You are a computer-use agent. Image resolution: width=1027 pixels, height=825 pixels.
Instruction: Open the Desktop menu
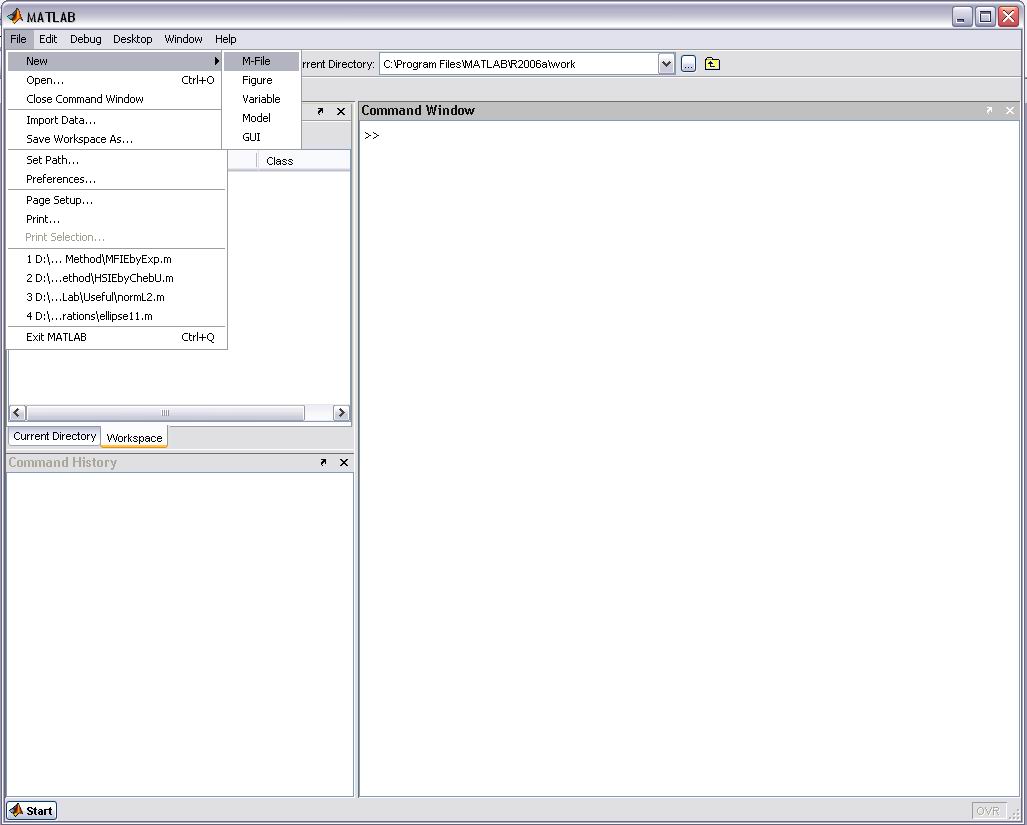132,39
